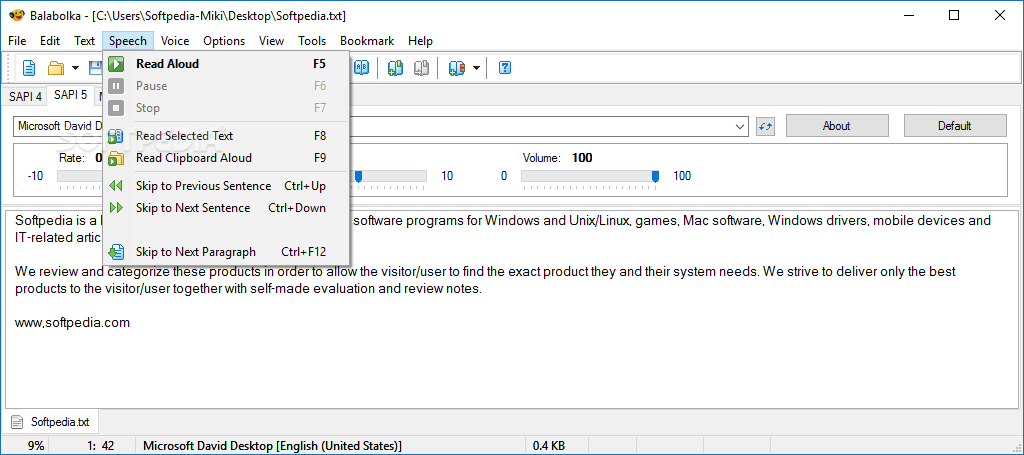Choose Skip to Previous Sentence
This screenshot has width=1024, height=455.
click(x=227, y=186)
